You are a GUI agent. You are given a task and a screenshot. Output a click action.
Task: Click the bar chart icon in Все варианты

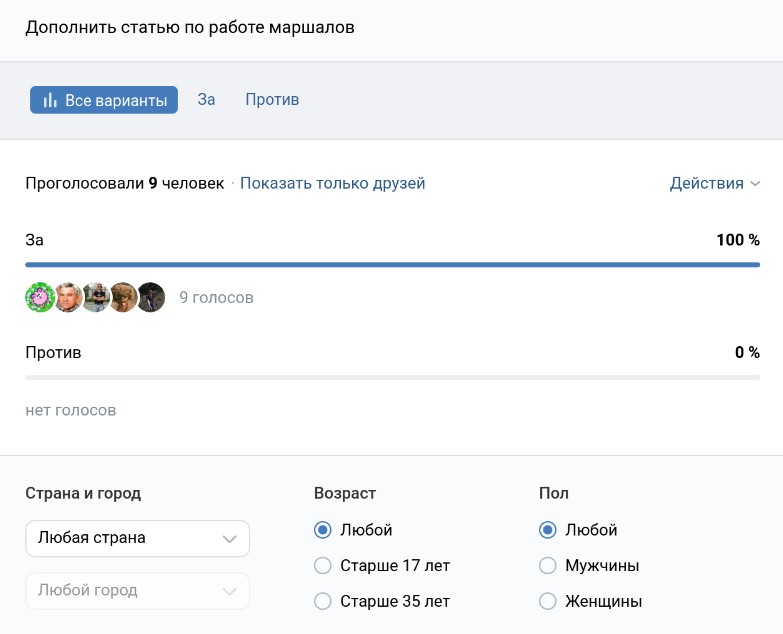click(x=50, y=100)
